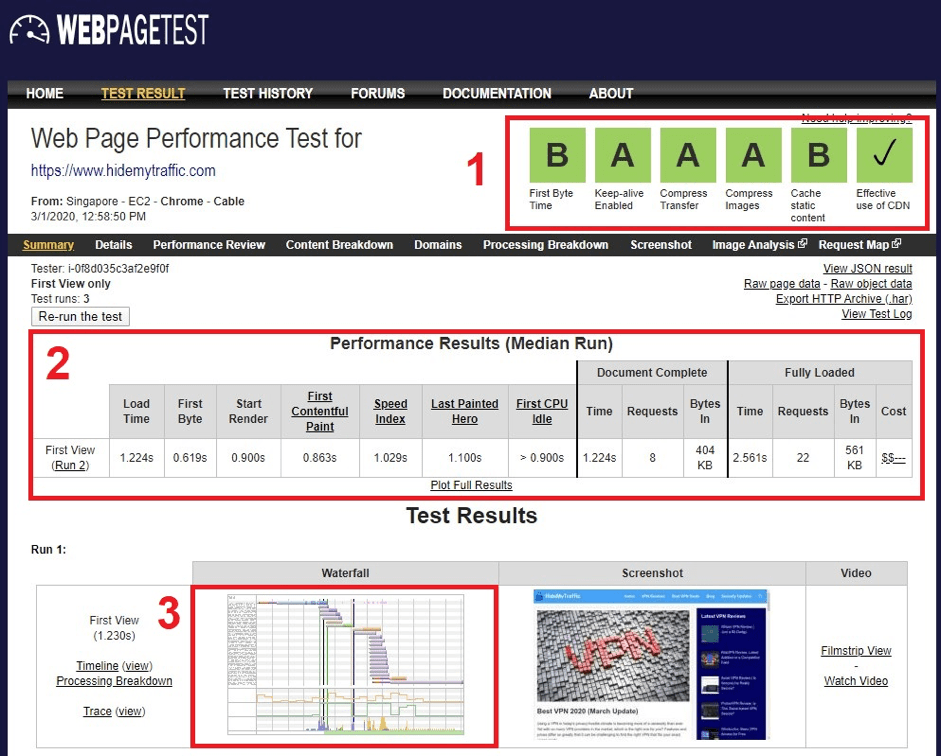This screenshot has height=756, width=941.
Task: Open the First Byte Time B grade
Action: pos(558,155)
